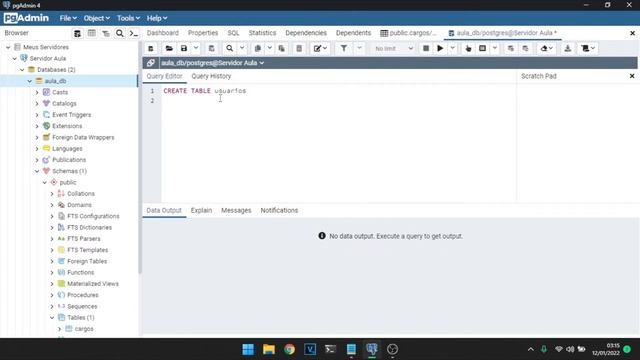Click the Save Data Changes icon
The height and width of the screenshot is (360, 640).
211,49
